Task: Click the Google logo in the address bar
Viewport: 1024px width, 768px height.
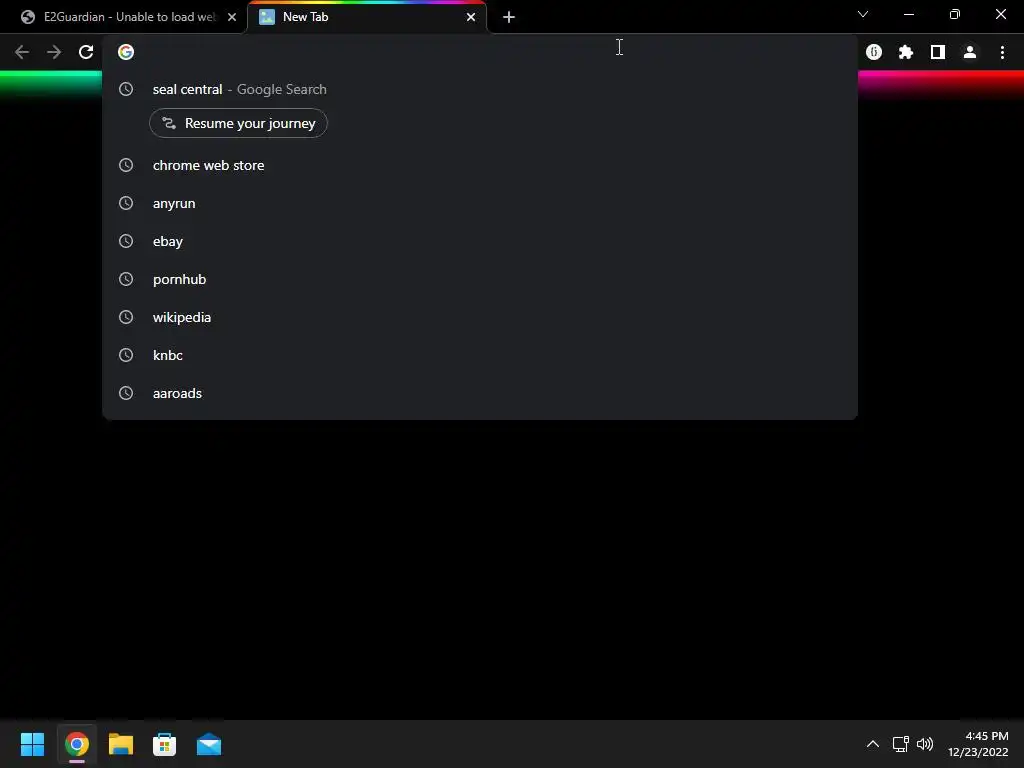Action: coord(126,52)
